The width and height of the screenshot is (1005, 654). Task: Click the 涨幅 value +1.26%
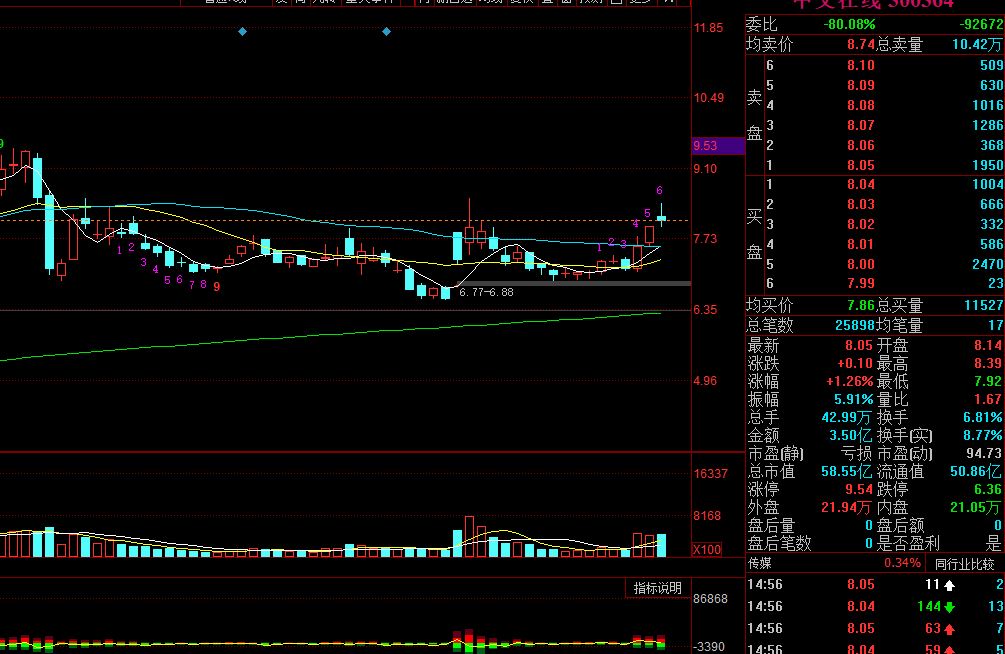850,382
